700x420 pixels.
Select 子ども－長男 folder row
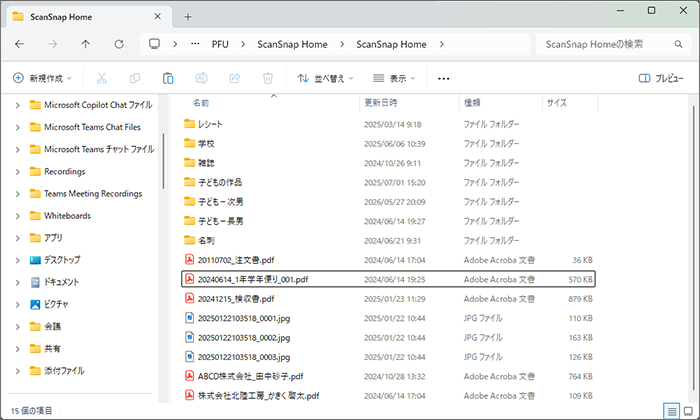(388, 221)
